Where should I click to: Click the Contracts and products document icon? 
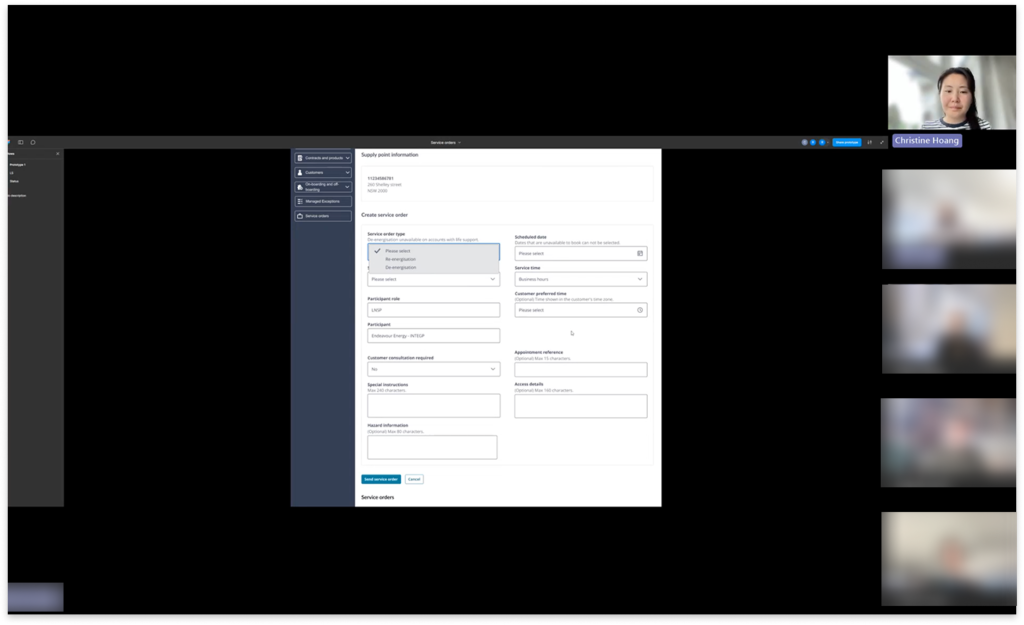pyautogui.click(x=300, y=158)
